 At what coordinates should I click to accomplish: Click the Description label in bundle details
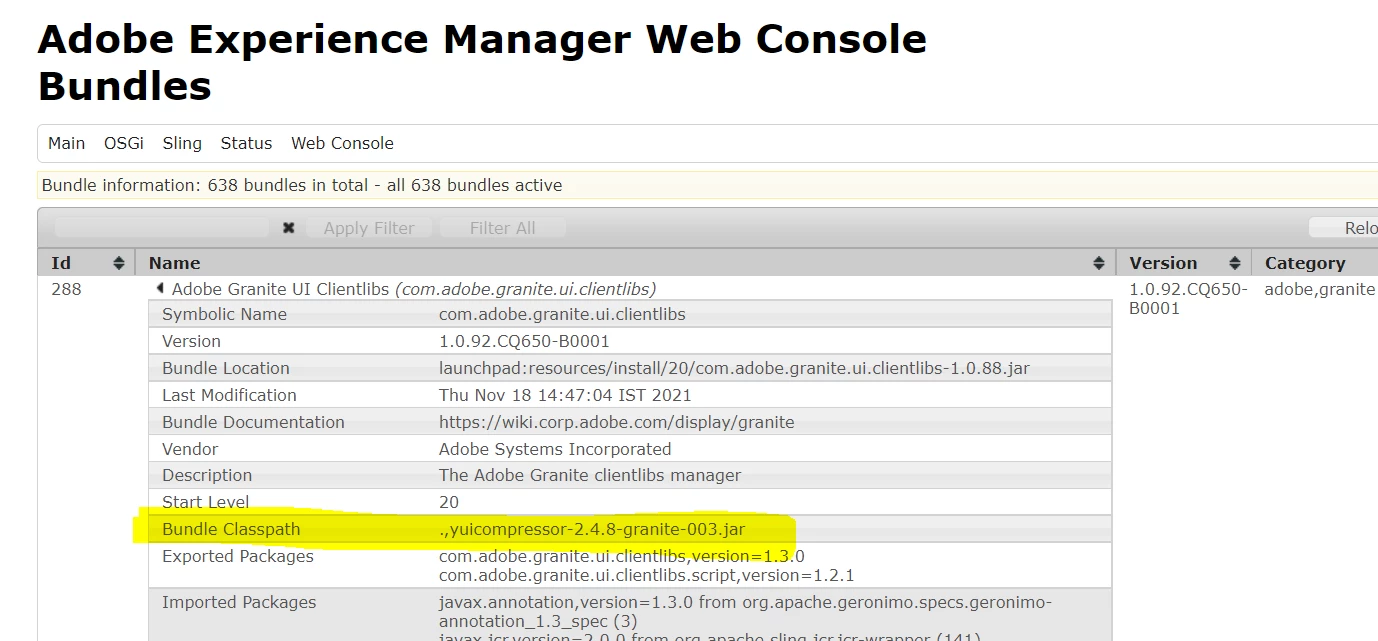pyautogui.click(x=207, y=475)
